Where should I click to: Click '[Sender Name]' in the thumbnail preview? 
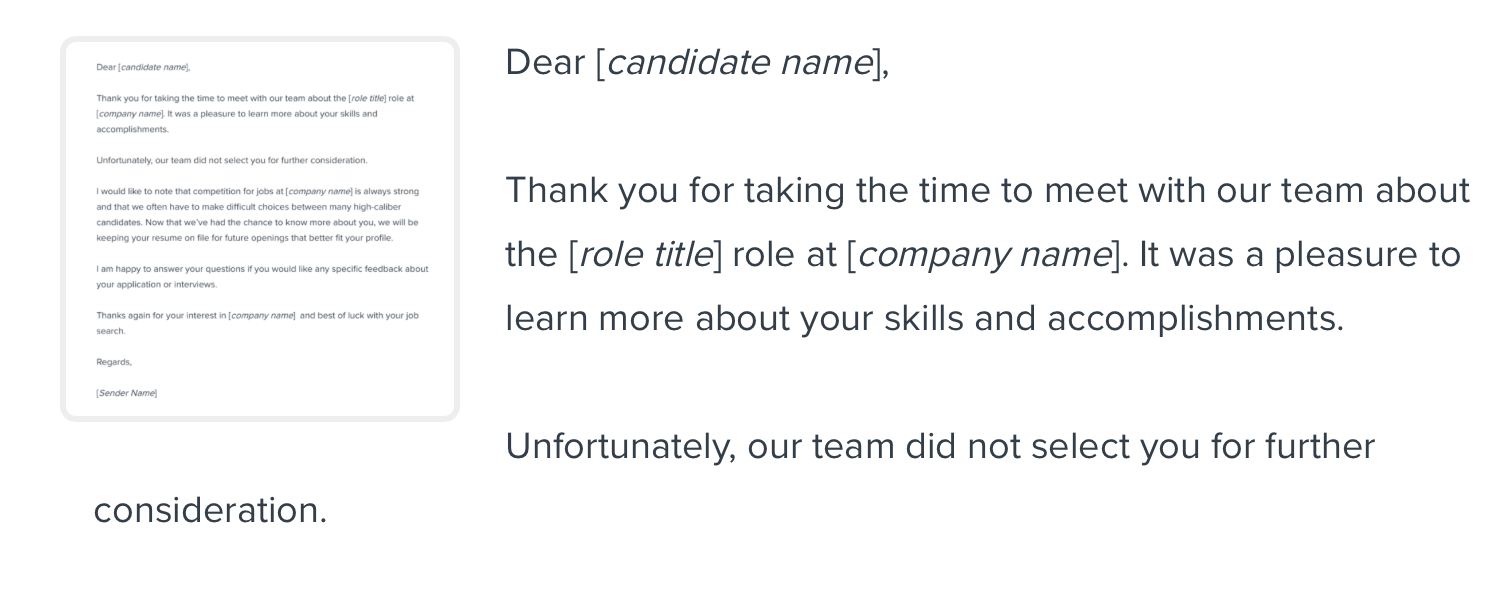[127, 393]
